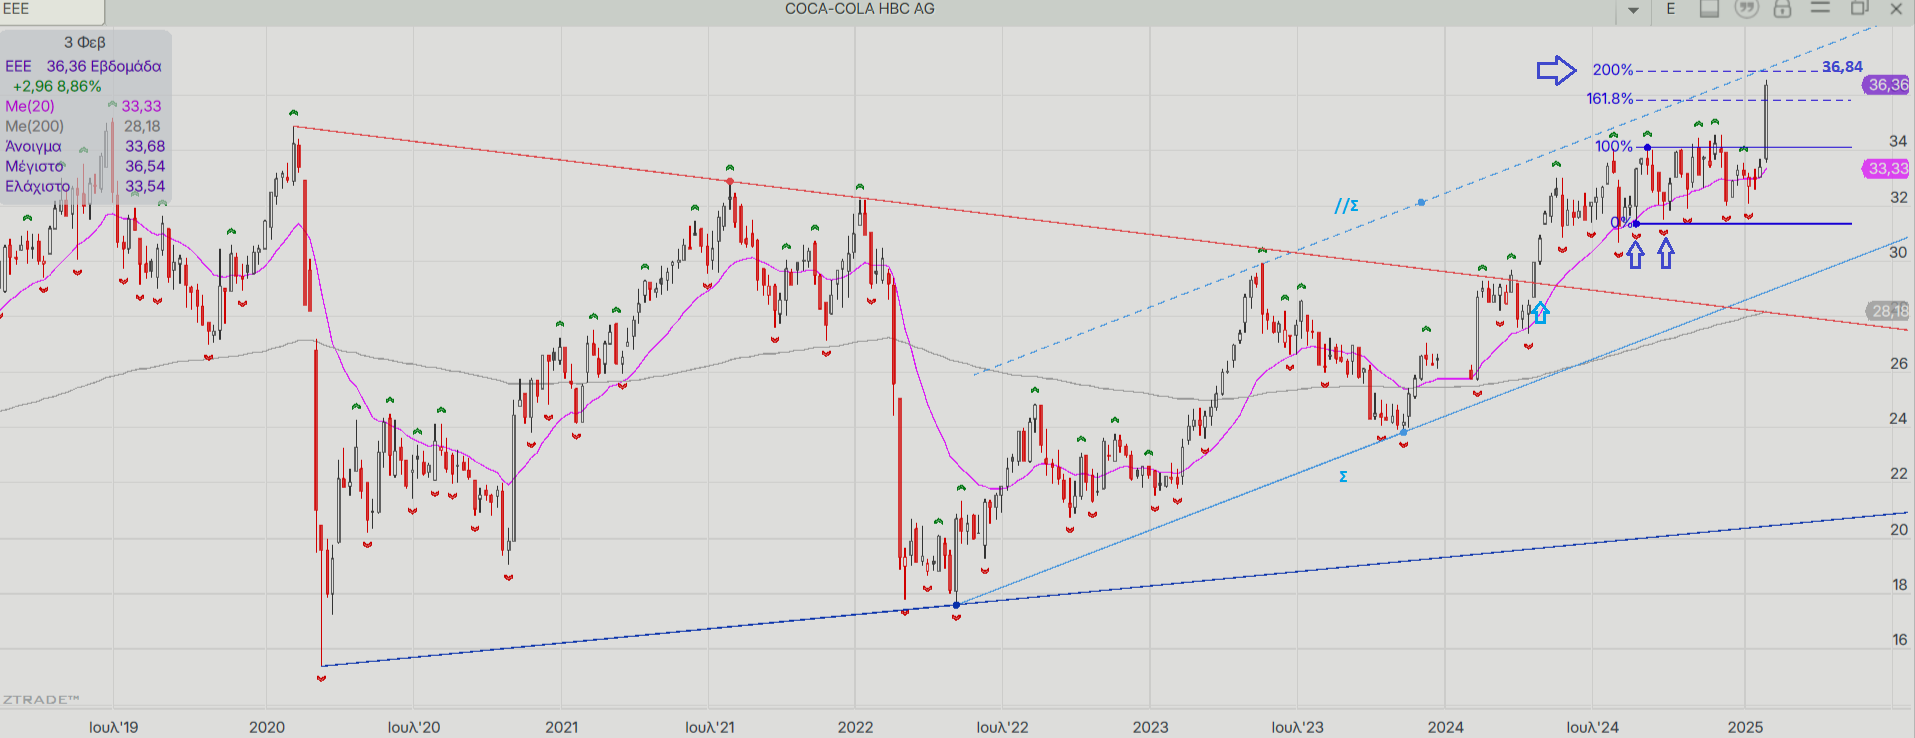Click the Ιουλ'21 time axis label

(709, 727)
